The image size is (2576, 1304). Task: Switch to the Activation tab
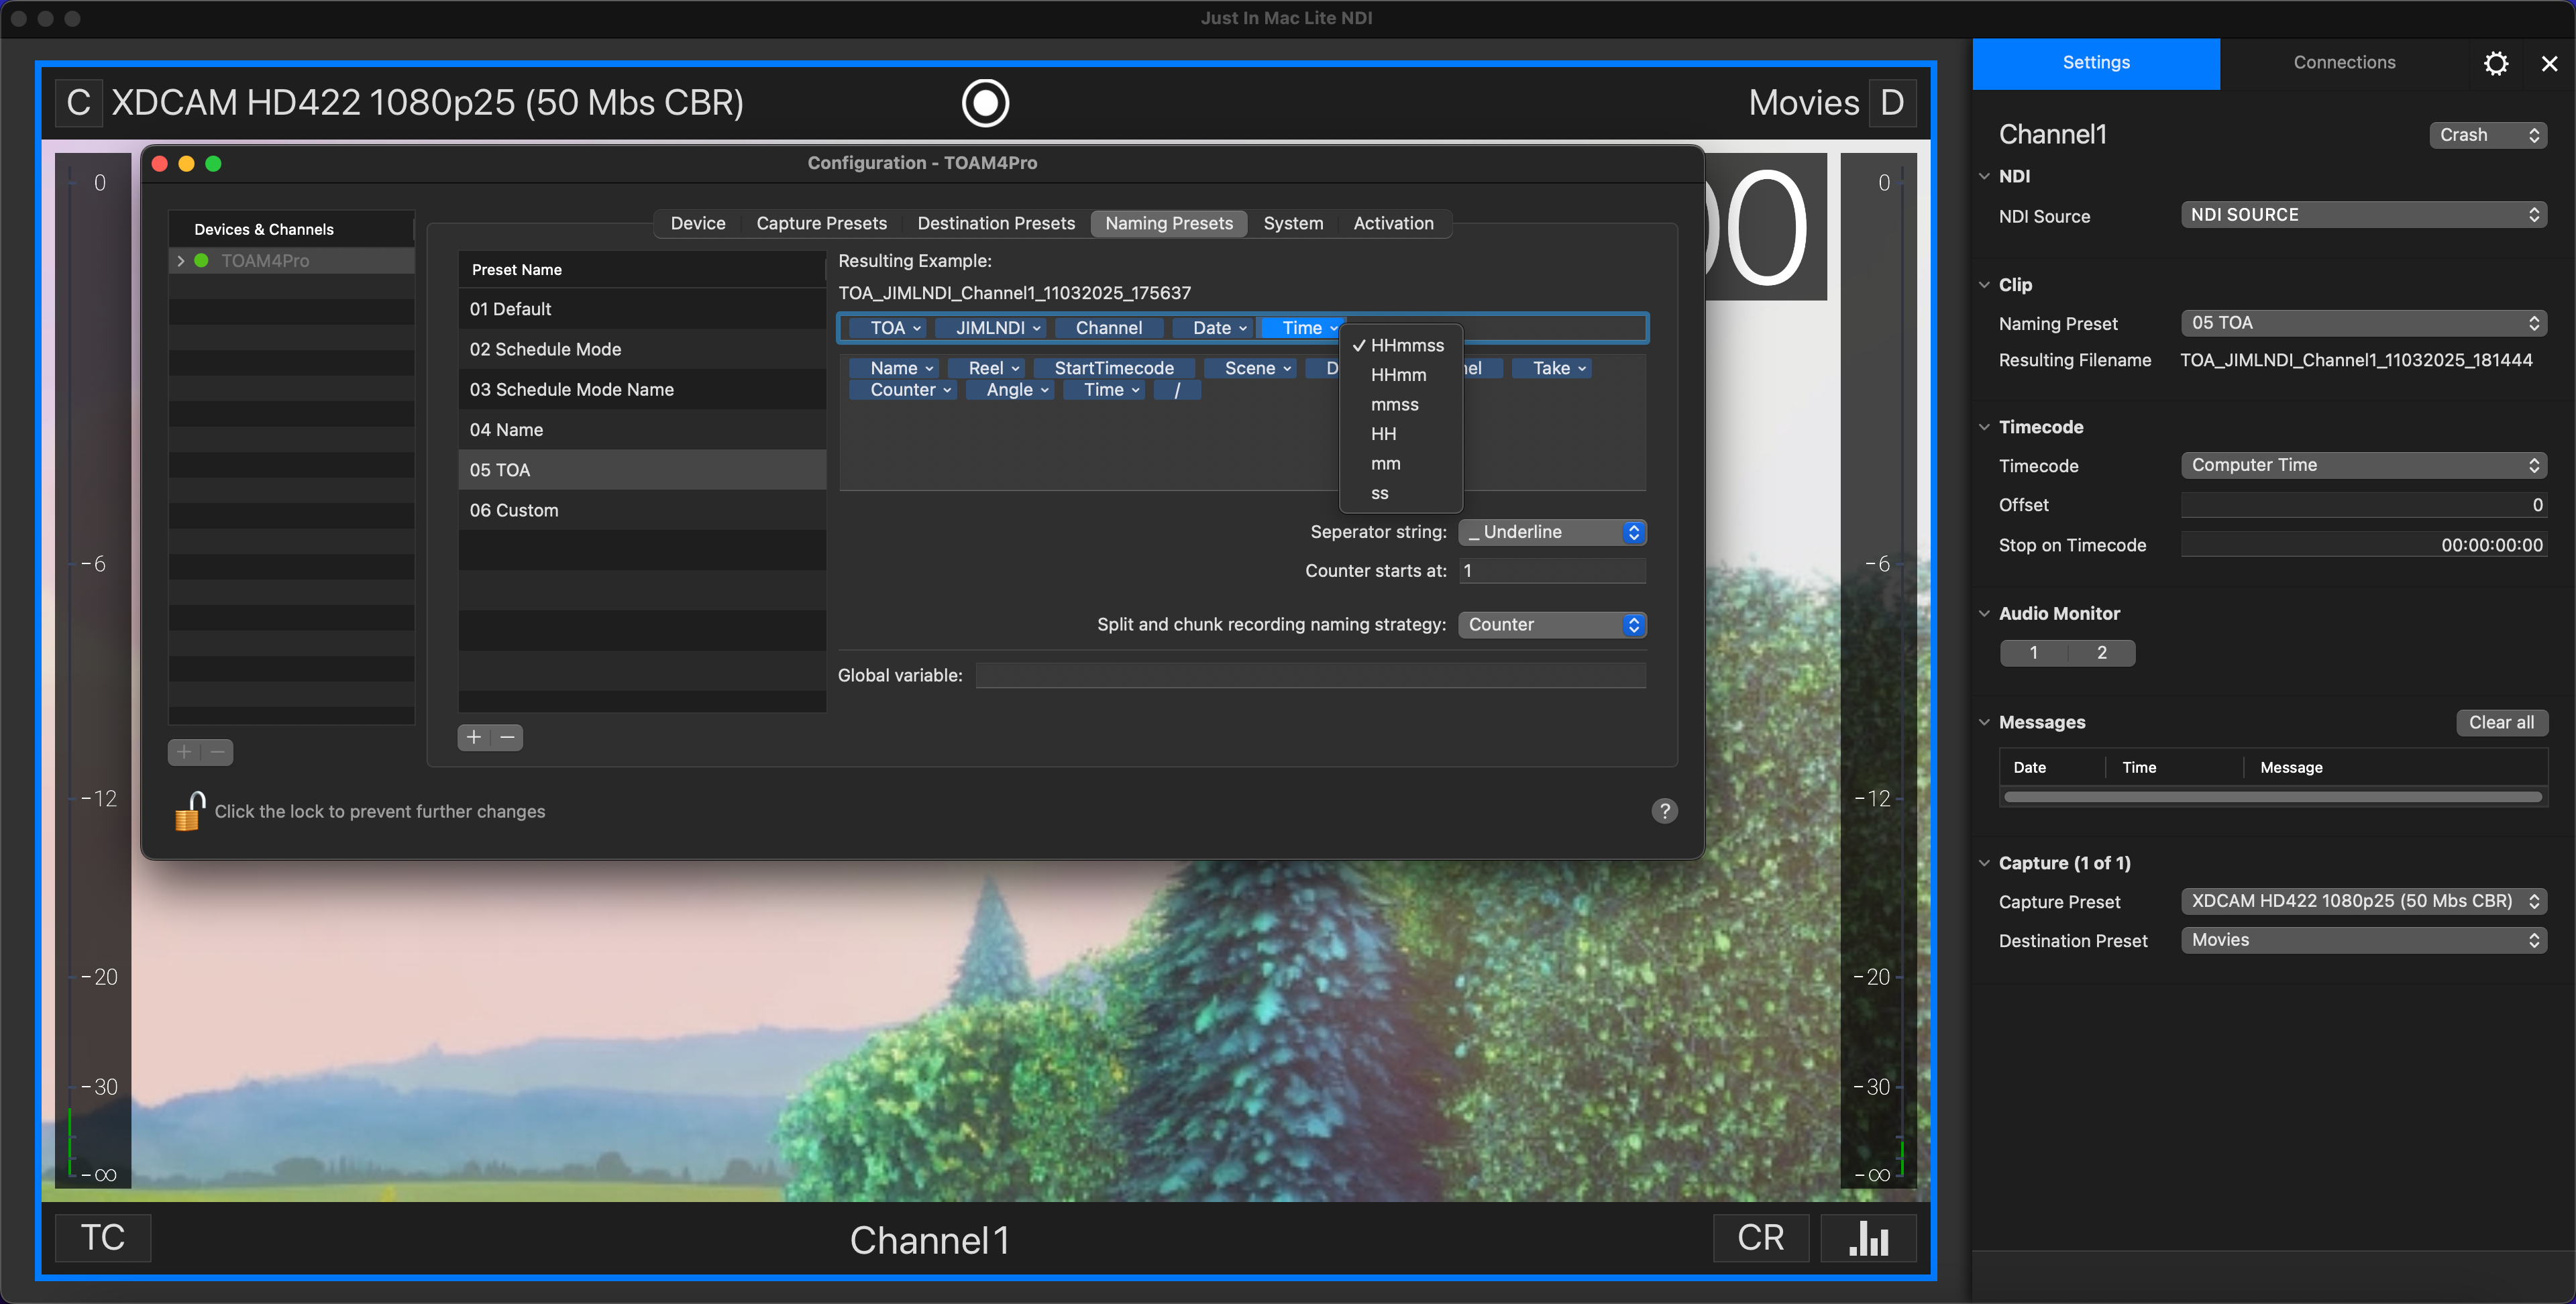point(1393,224)
